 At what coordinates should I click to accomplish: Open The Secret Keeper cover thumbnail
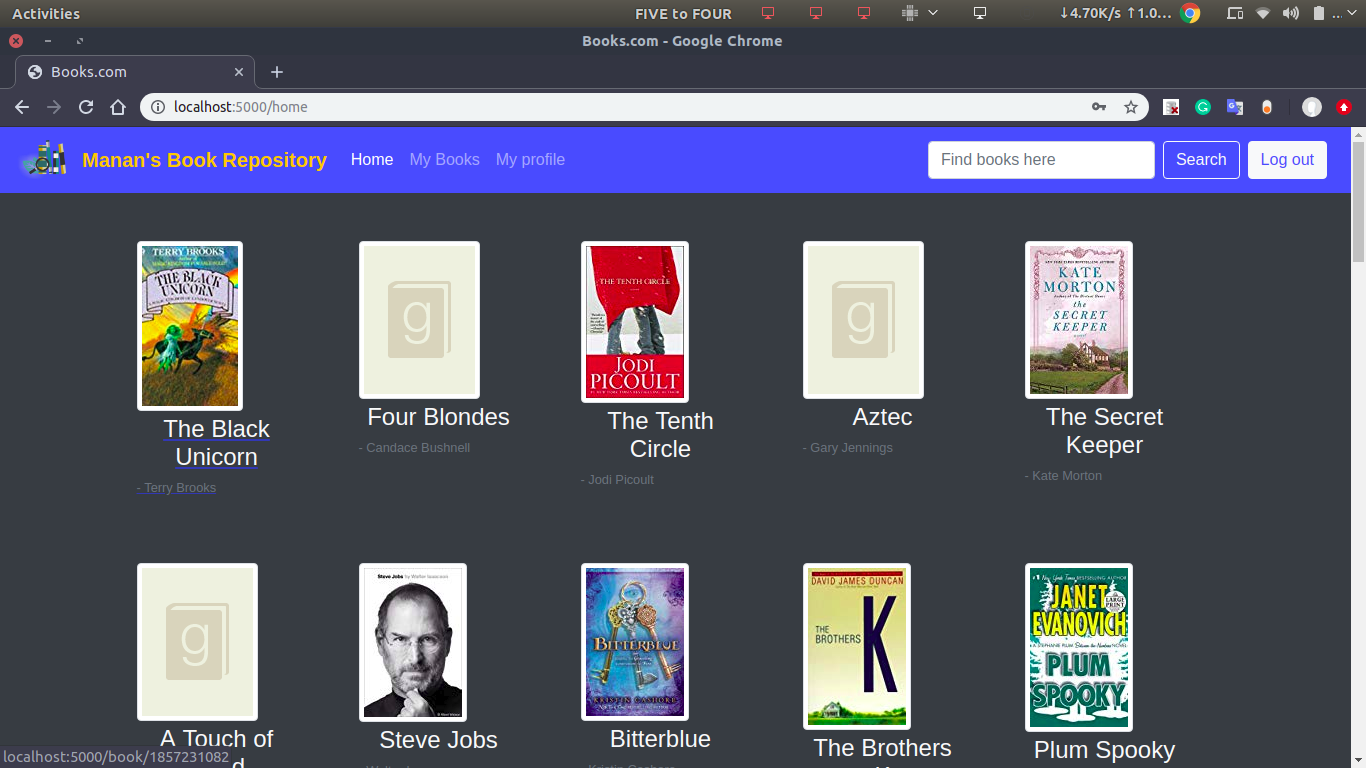click(1079, 320)
